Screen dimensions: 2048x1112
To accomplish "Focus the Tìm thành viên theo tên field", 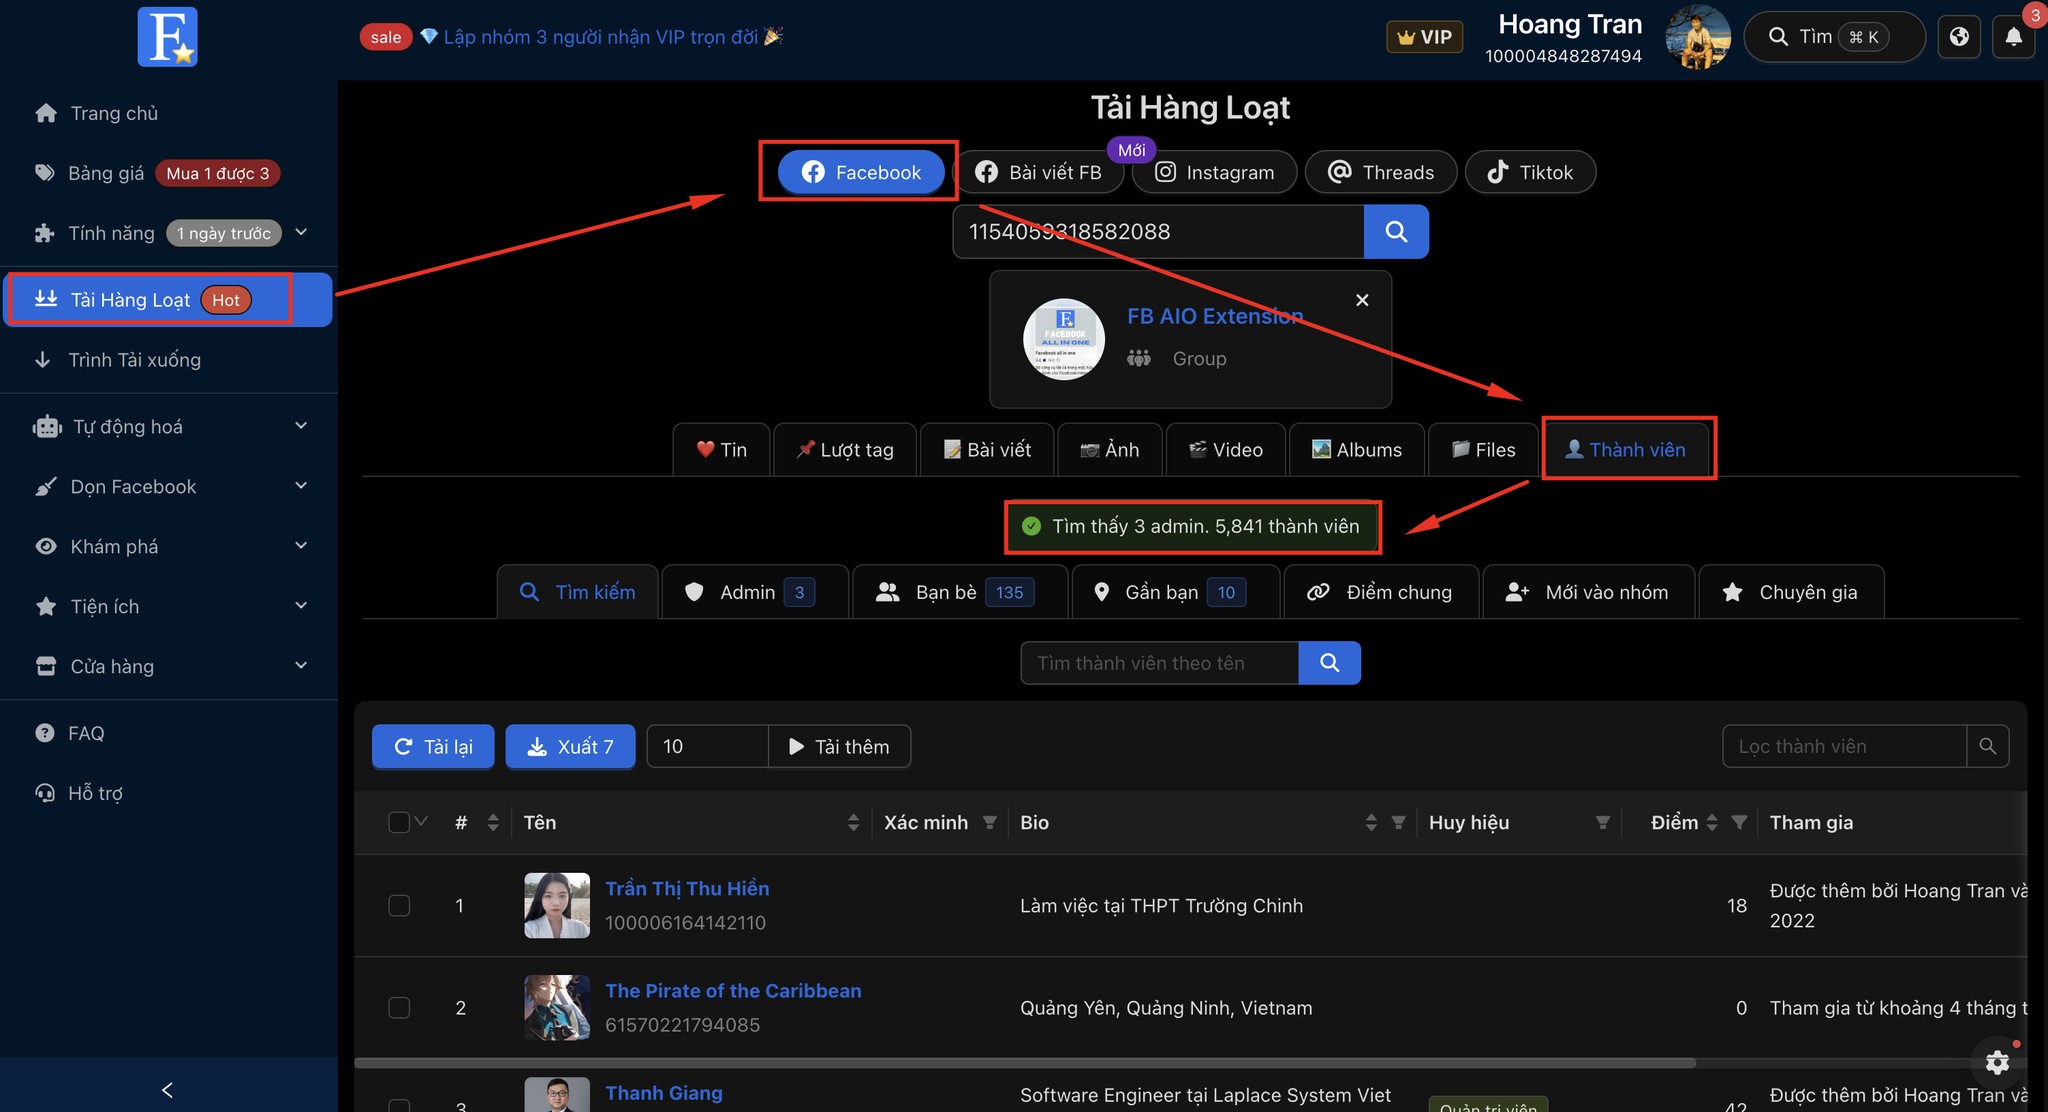I will coord(1159,663).
